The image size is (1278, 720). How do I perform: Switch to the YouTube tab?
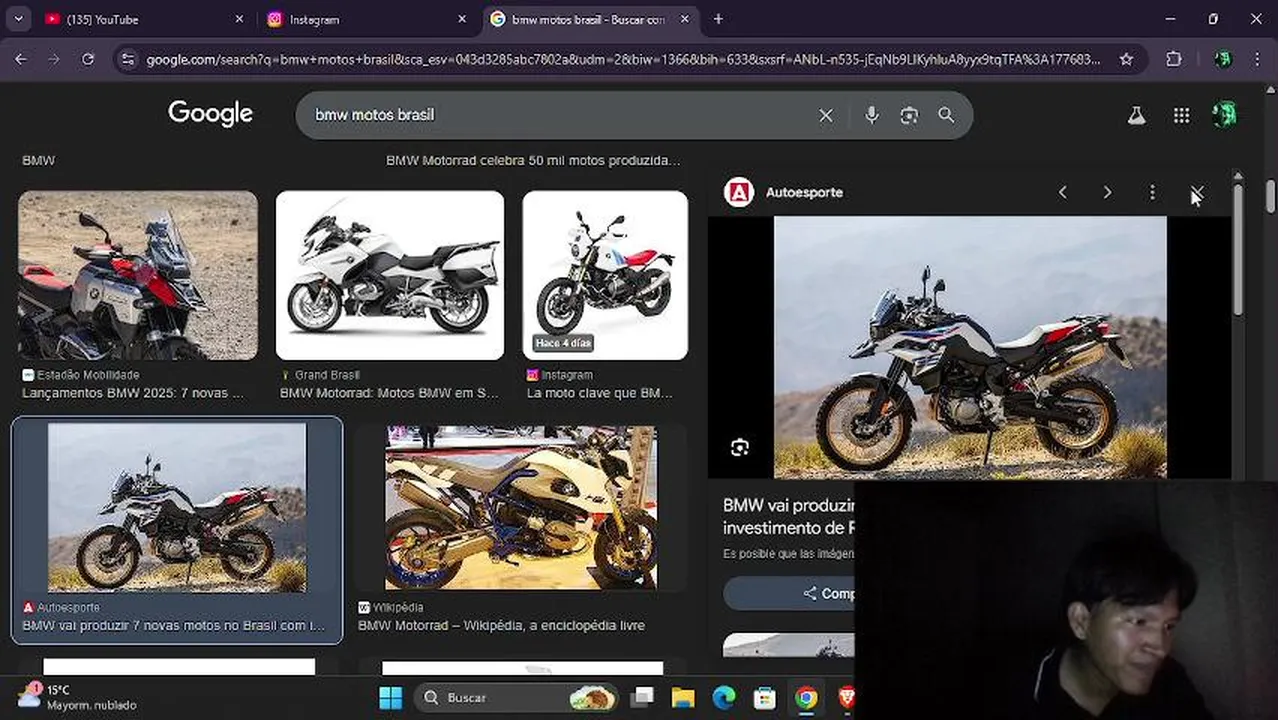point(140,19)
